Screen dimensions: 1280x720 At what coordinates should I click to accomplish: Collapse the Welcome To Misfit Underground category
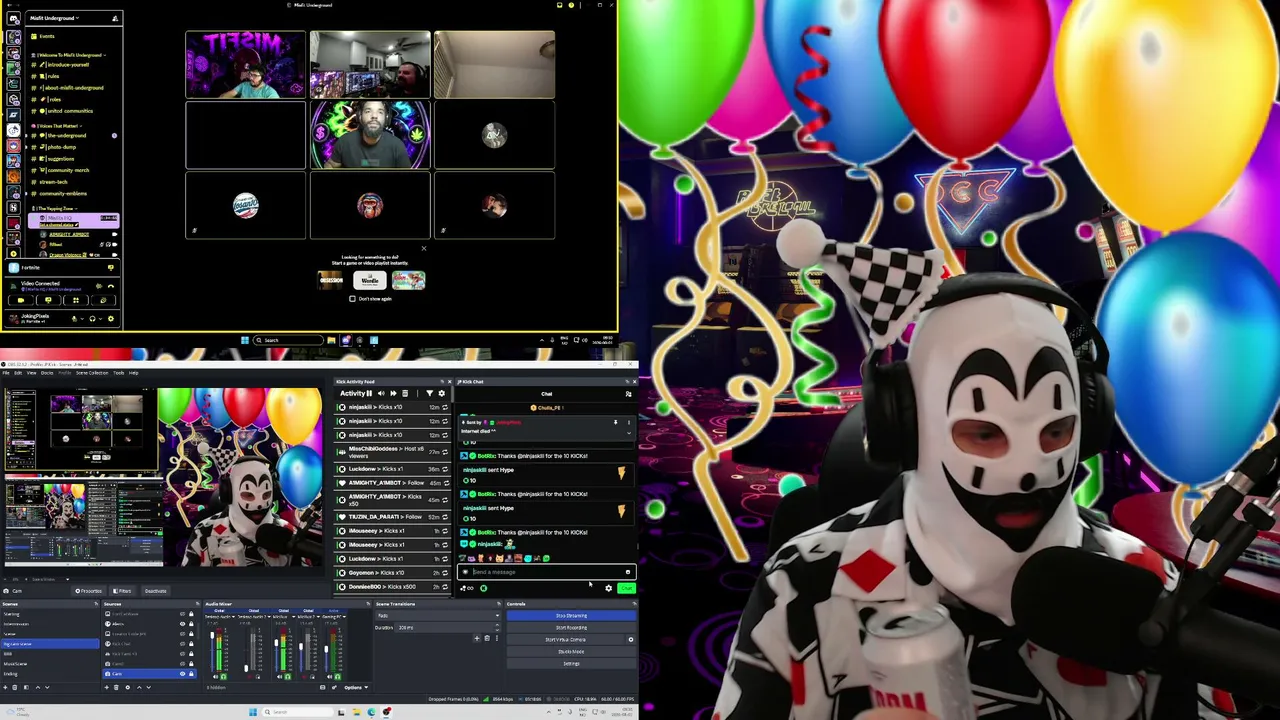pyautogui.click(x=68, y=55)
